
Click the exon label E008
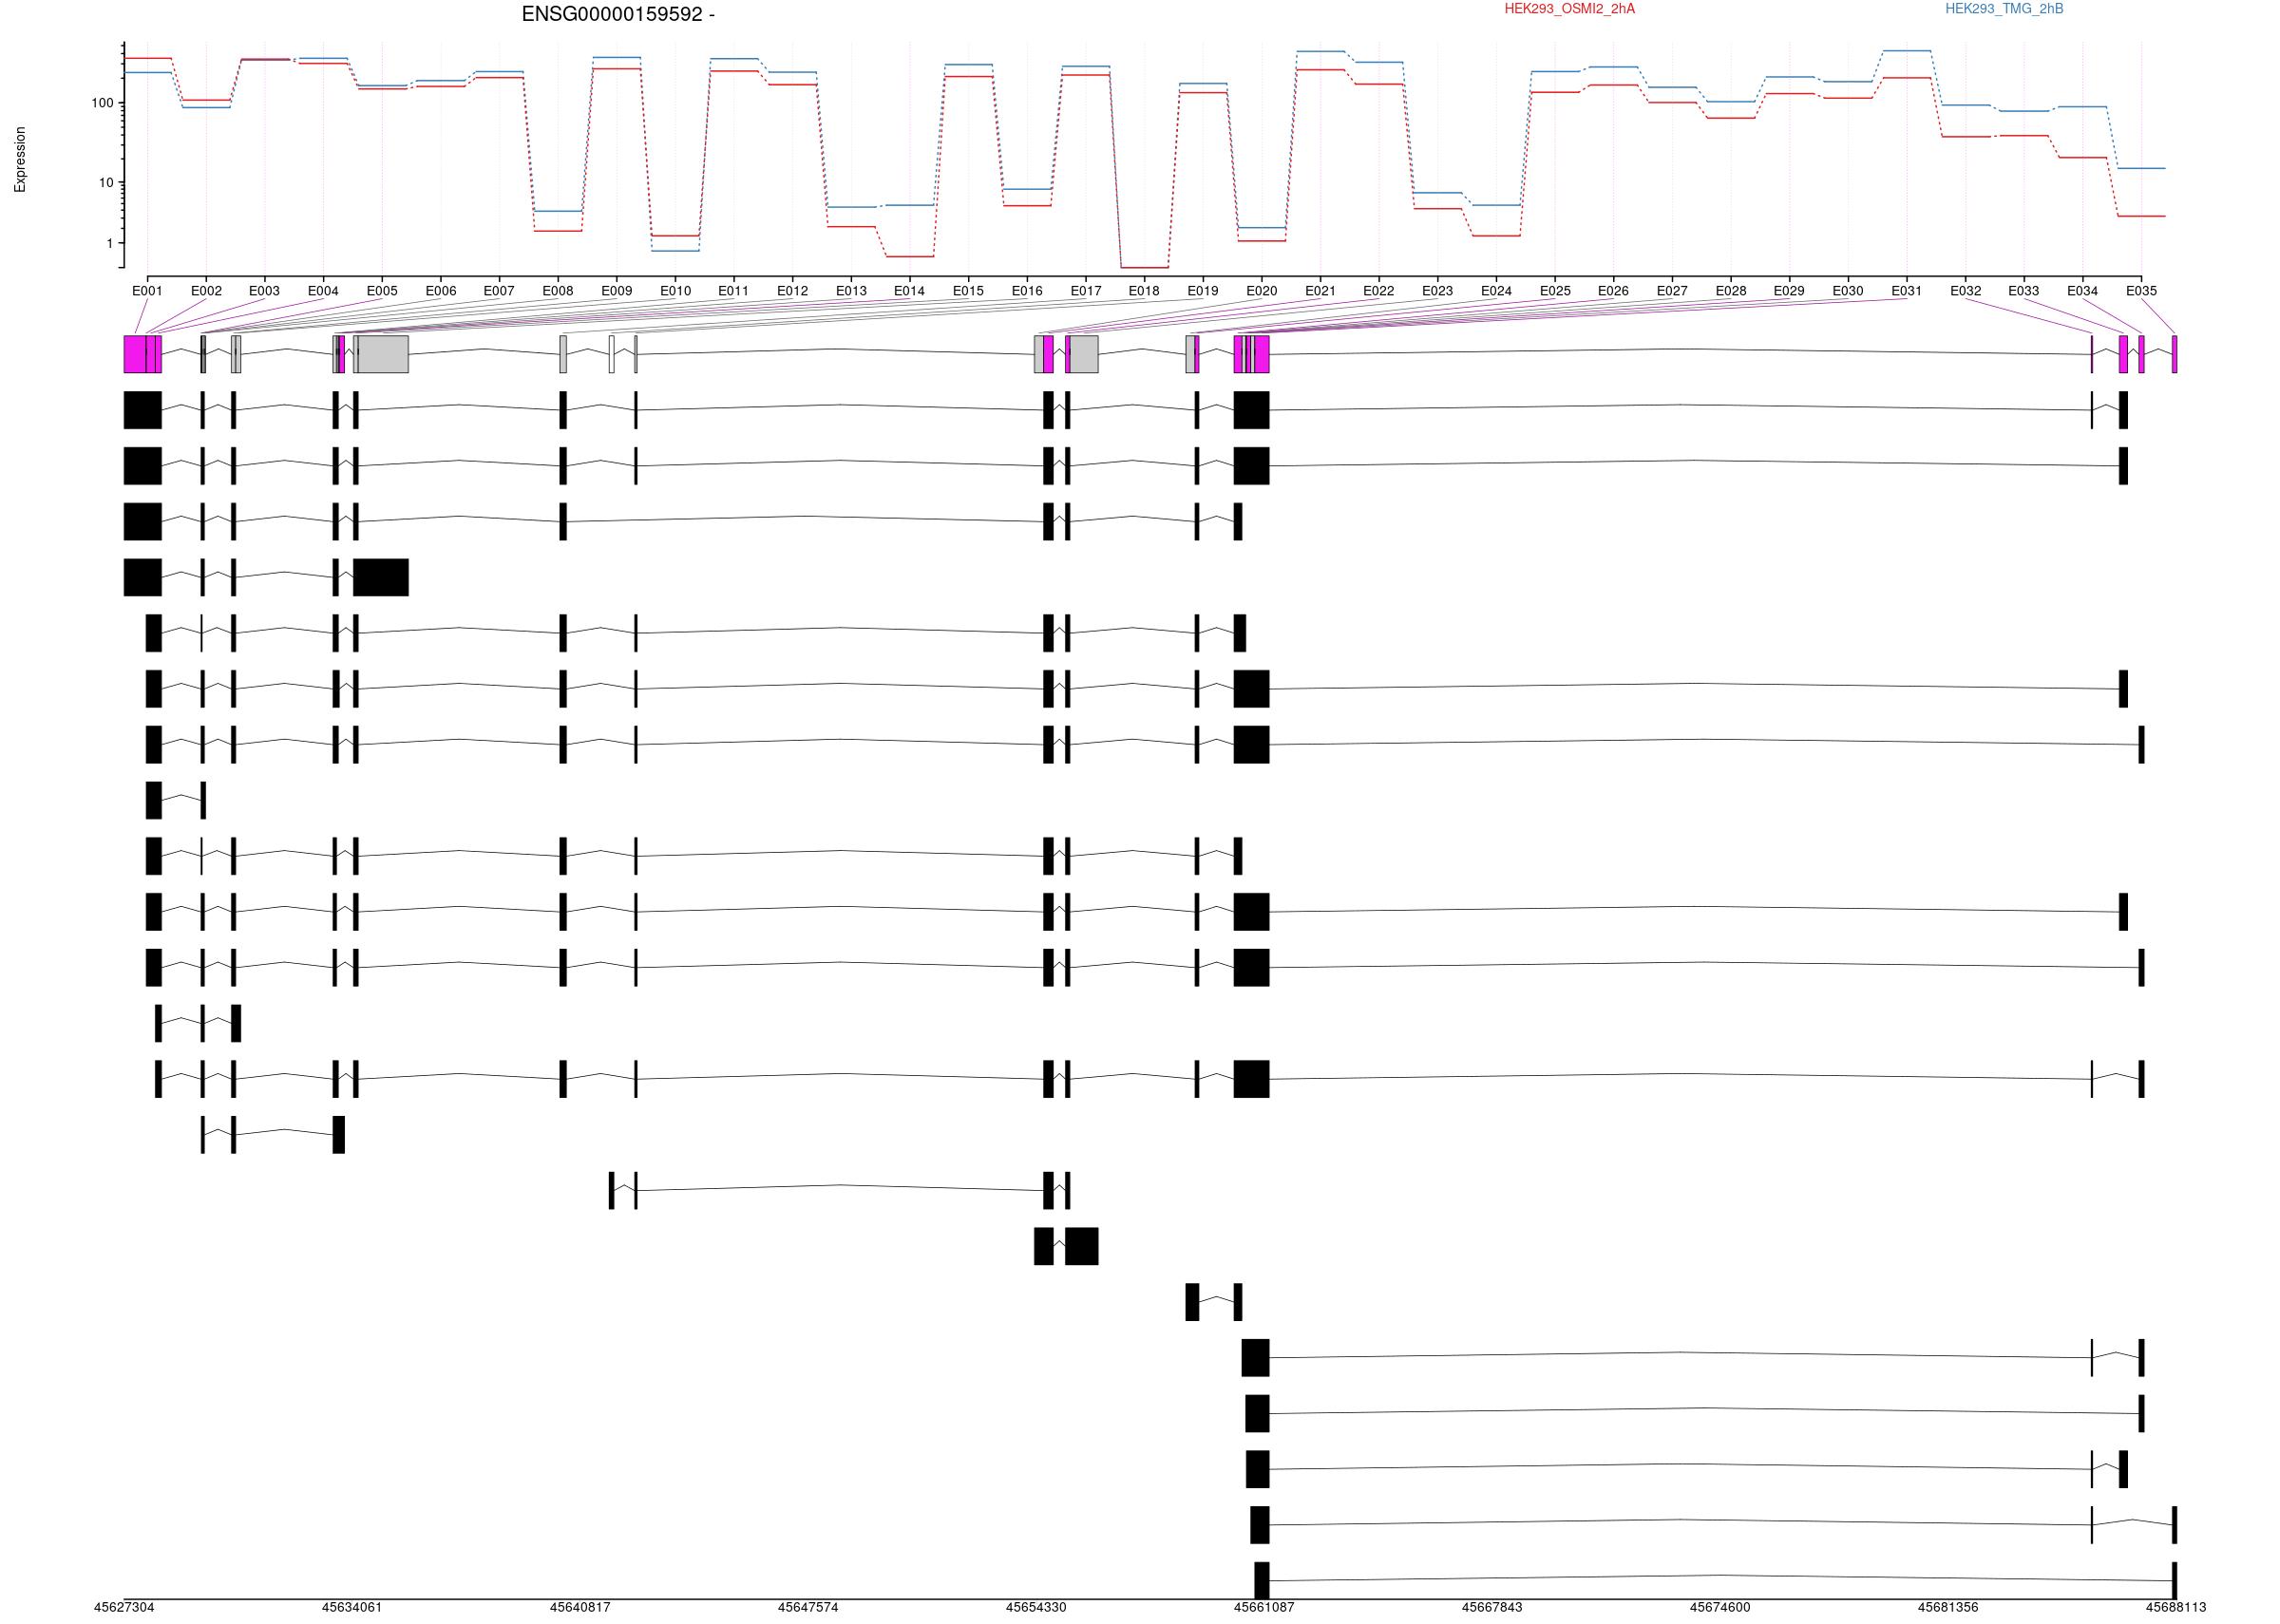pos(558,291)
